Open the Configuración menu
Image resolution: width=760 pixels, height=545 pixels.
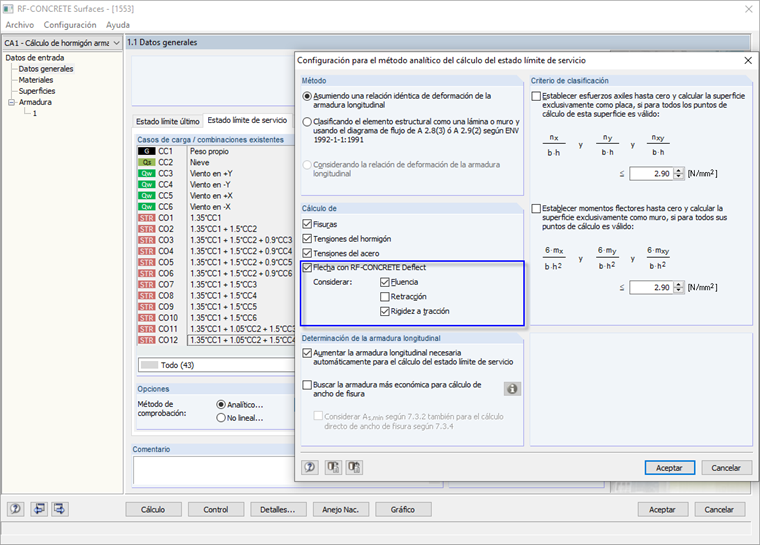click(x=70, y=25)
